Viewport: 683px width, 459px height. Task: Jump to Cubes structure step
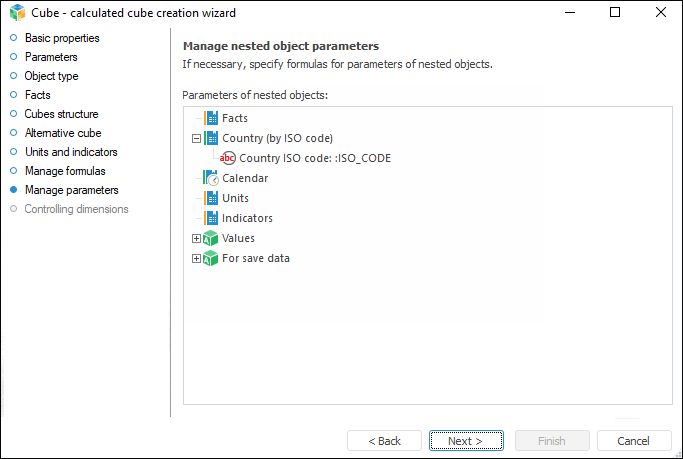[61, 114]
